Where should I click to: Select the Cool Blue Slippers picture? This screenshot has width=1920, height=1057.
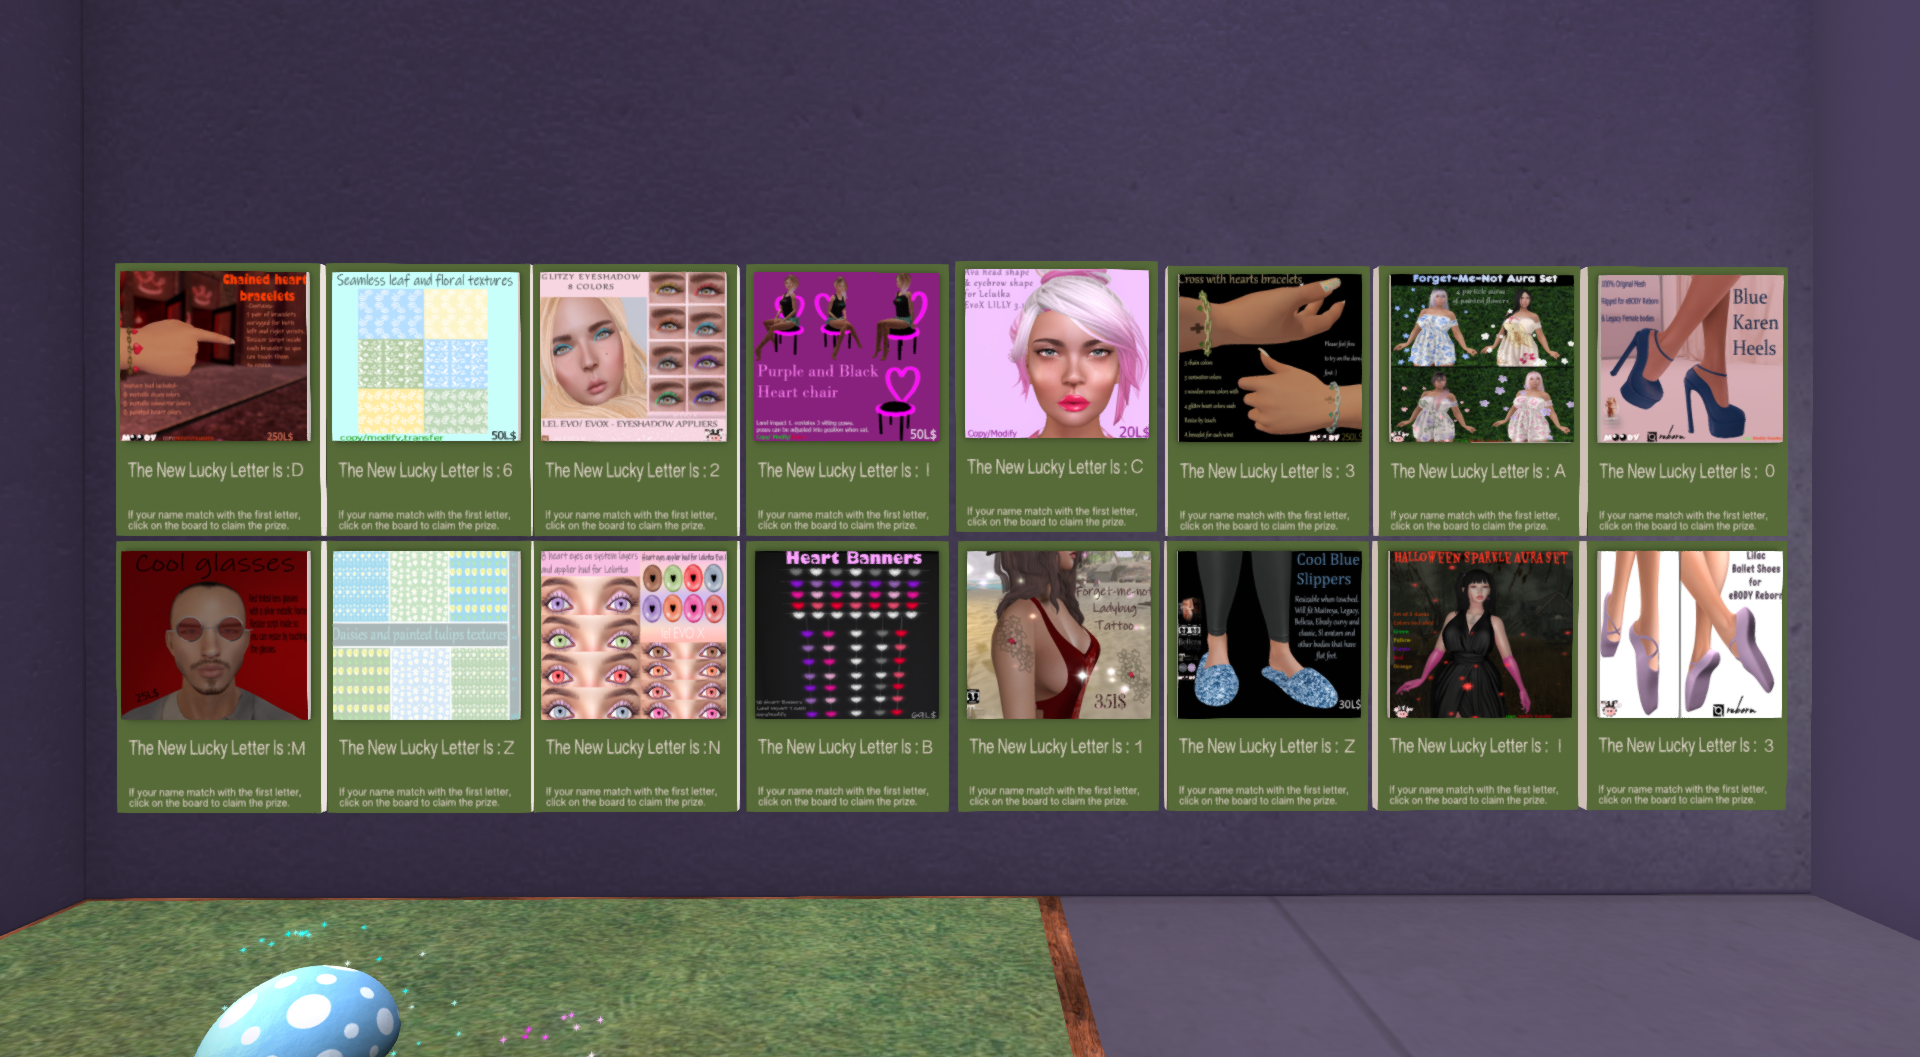[x=1269, y=634]
